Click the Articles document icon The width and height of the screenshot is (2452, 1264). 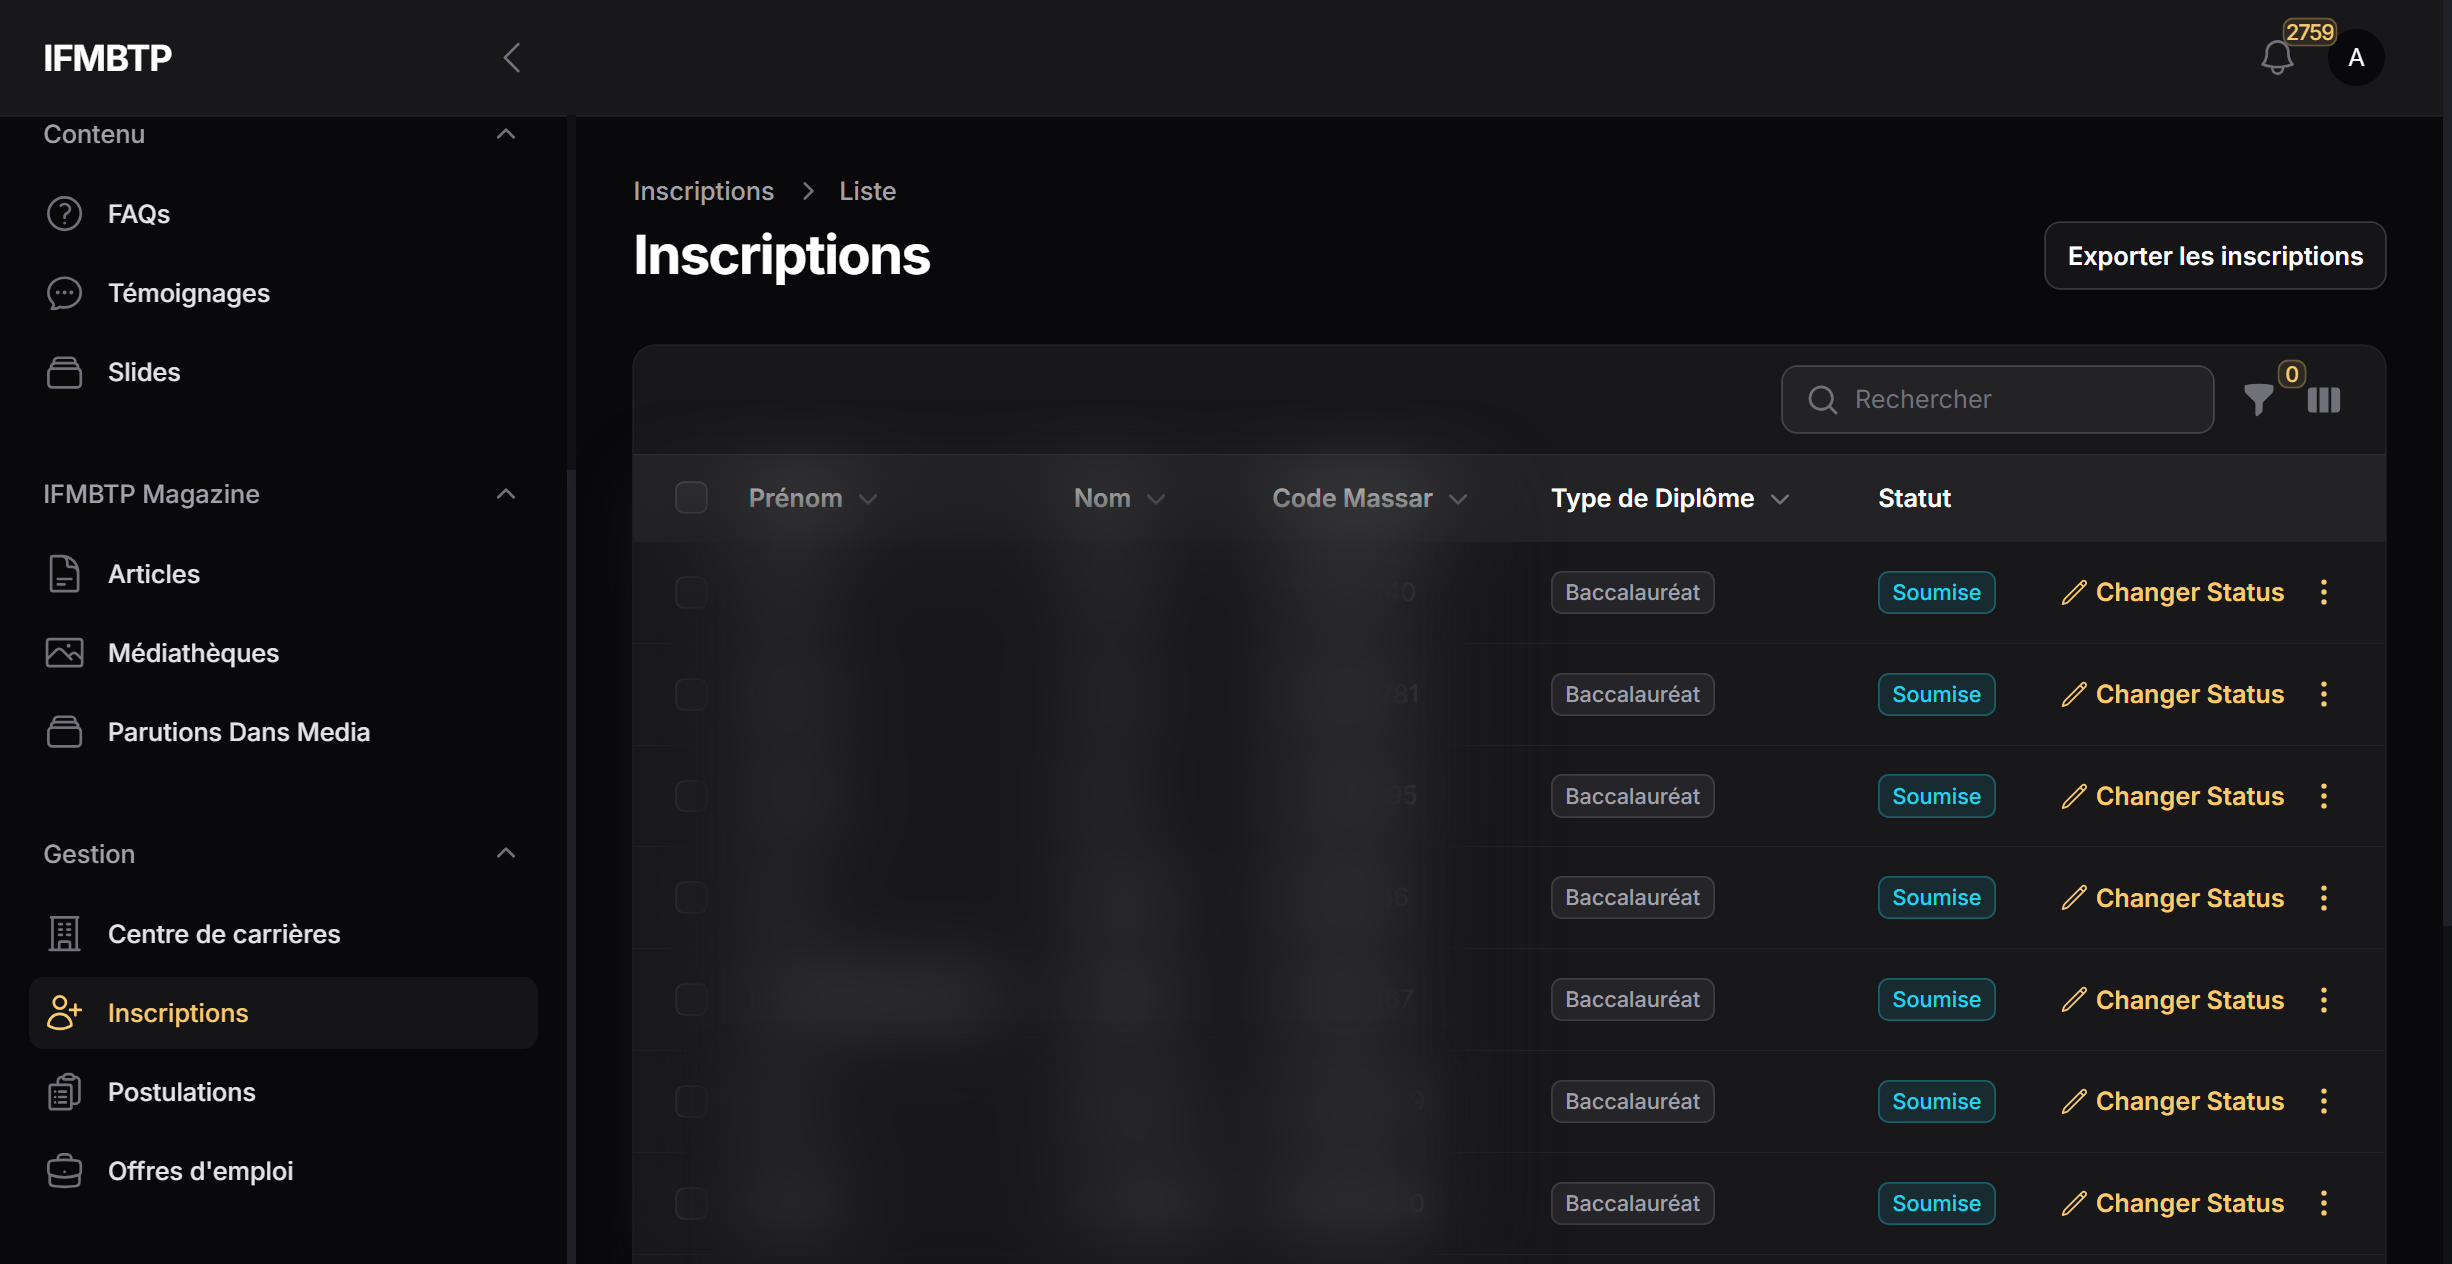pyautogui.click(x=64, y=574)
